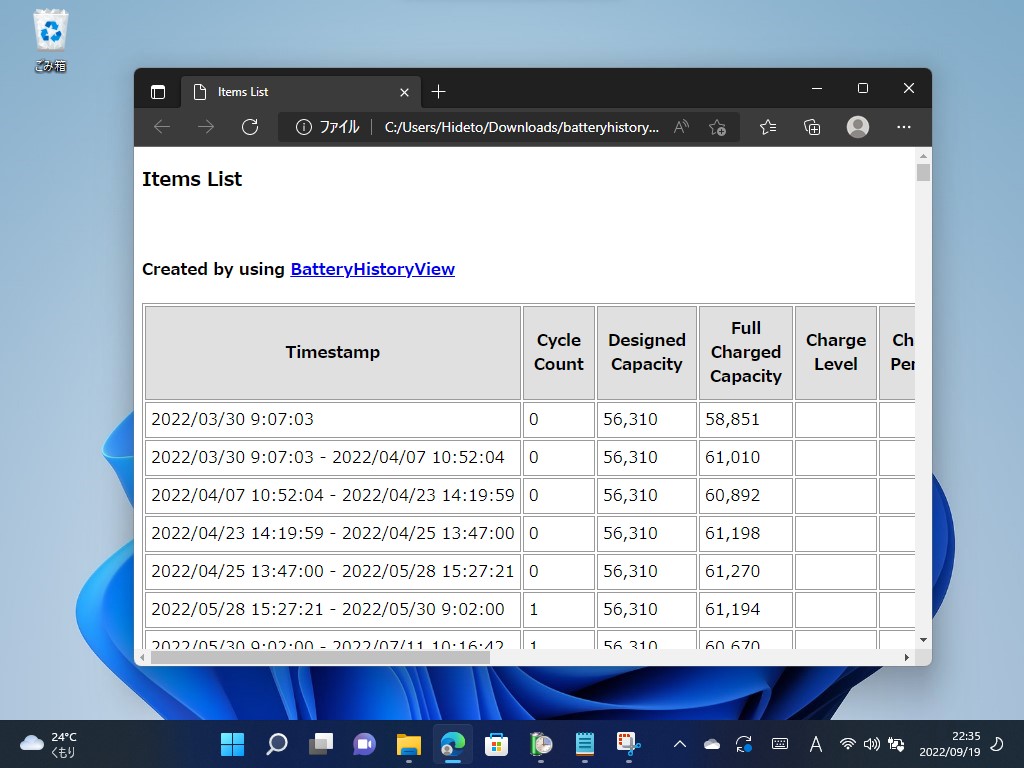Click the Designed Capacity column header

click(x=647, y=352)
